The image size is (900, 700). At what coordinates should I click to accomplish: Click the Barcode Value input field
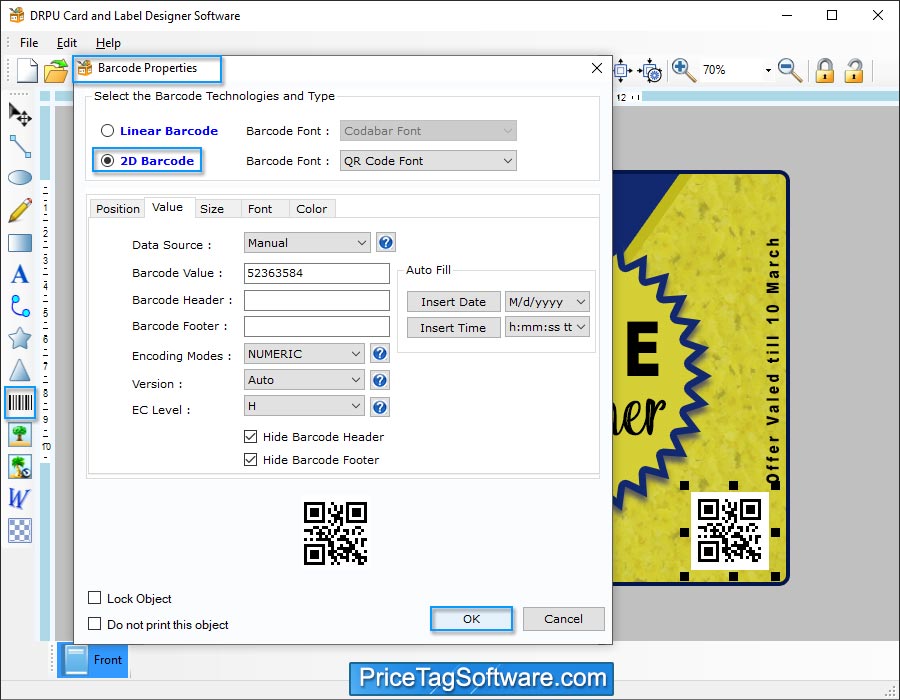pos(317,273)
